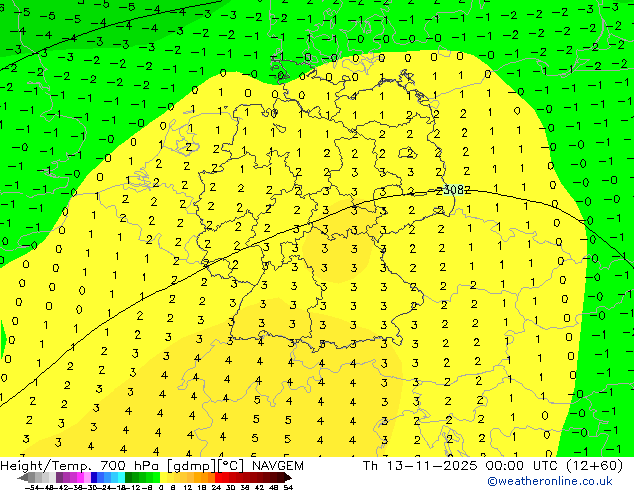Viewport: 634px width, 490px height.
Task: Pick the bright yellow legend swatch above 0
Action: (163, 478)
